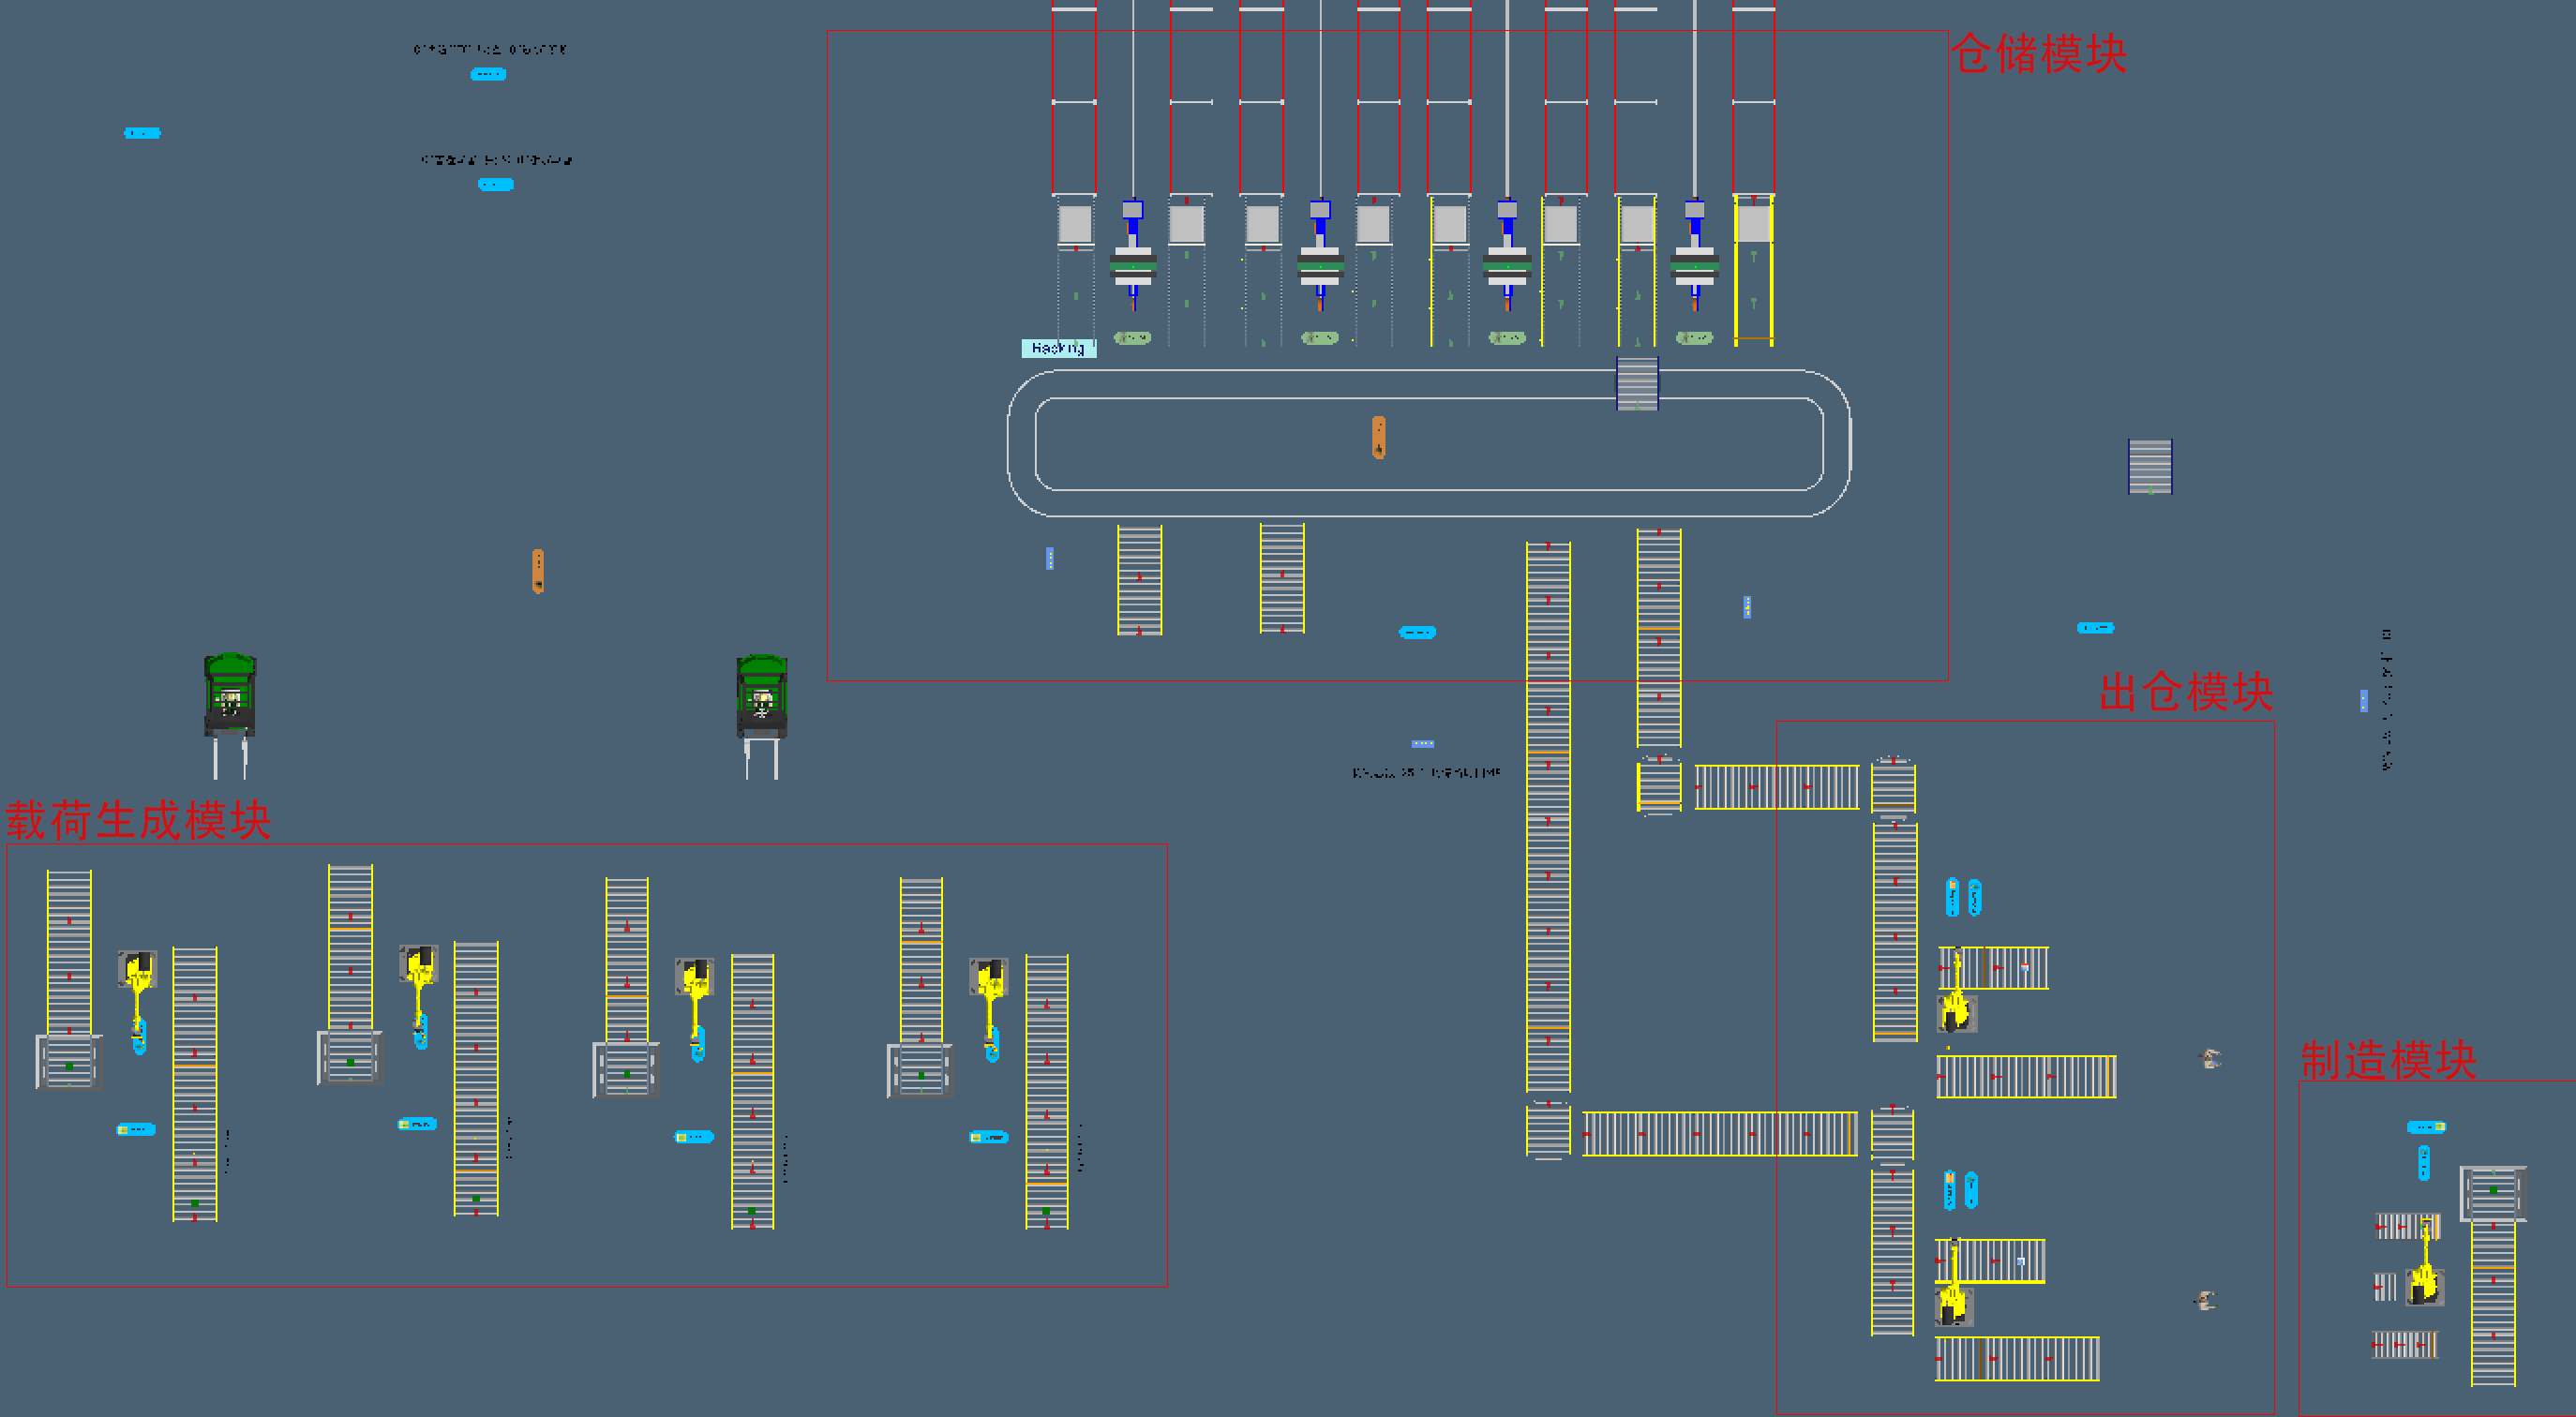2576x1417 pixels.
Task: Select the cyan node at far upper-left
Action: point(142,133)
